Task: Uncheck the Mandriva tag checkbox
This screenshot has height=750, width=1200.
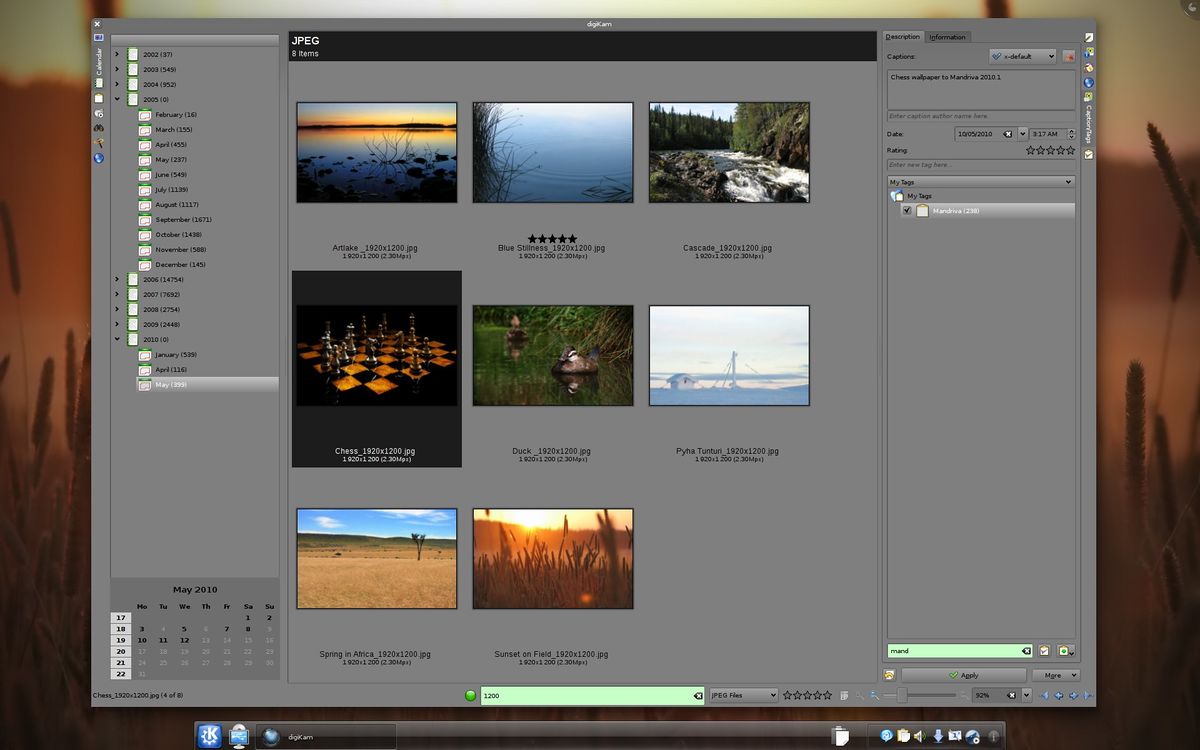Action: 907,211
